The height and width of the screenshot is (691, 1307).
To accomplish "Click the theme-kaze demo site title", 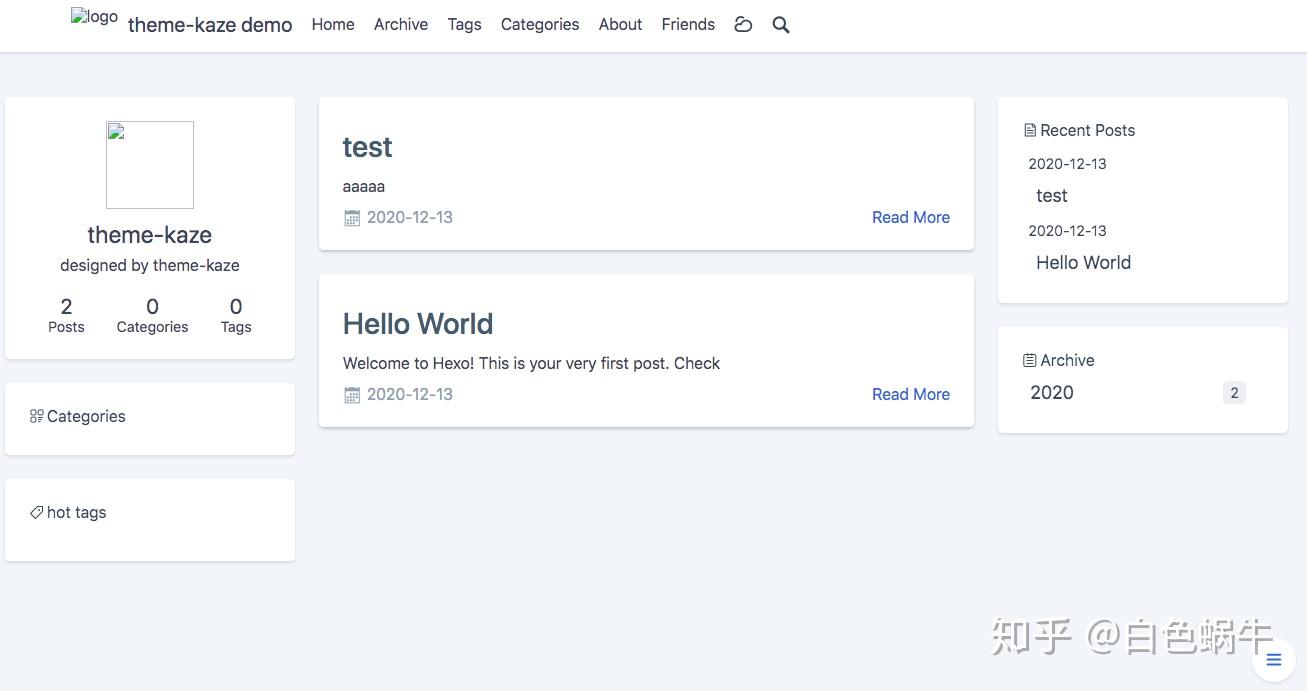I will click(210, 25).
